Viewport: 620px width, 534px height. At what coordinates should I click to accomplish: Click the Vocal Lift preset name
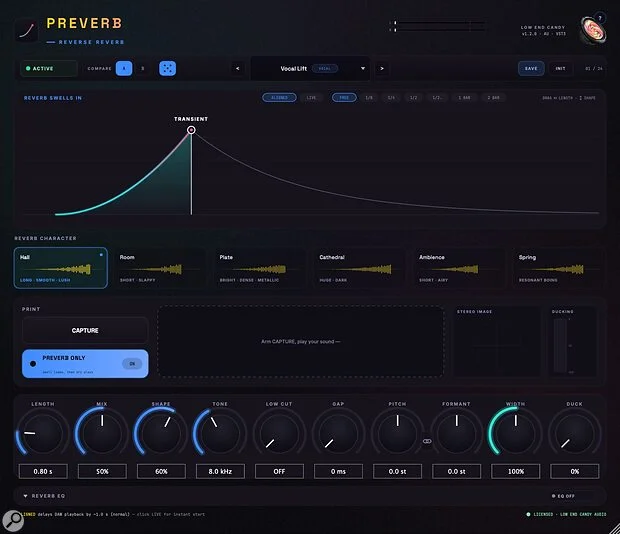pos(293,68)
